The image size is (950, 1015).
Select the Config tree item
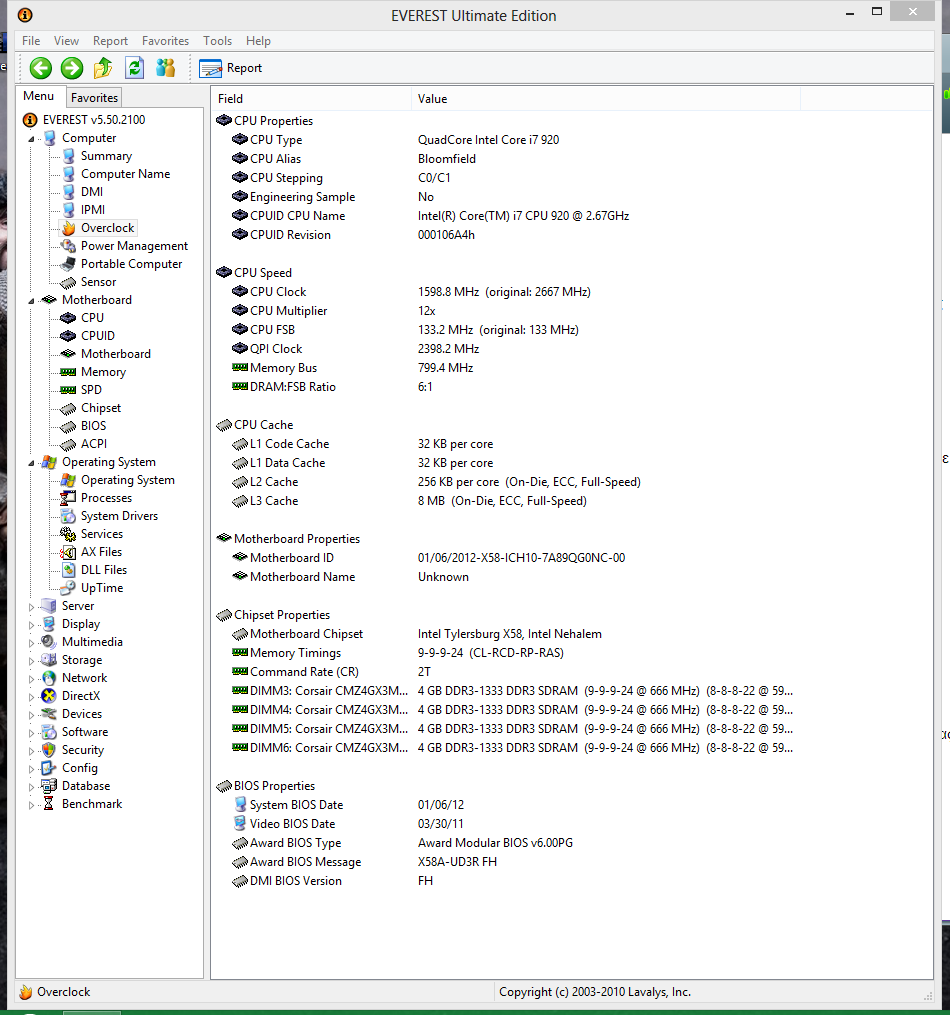[x=80, y=768]
